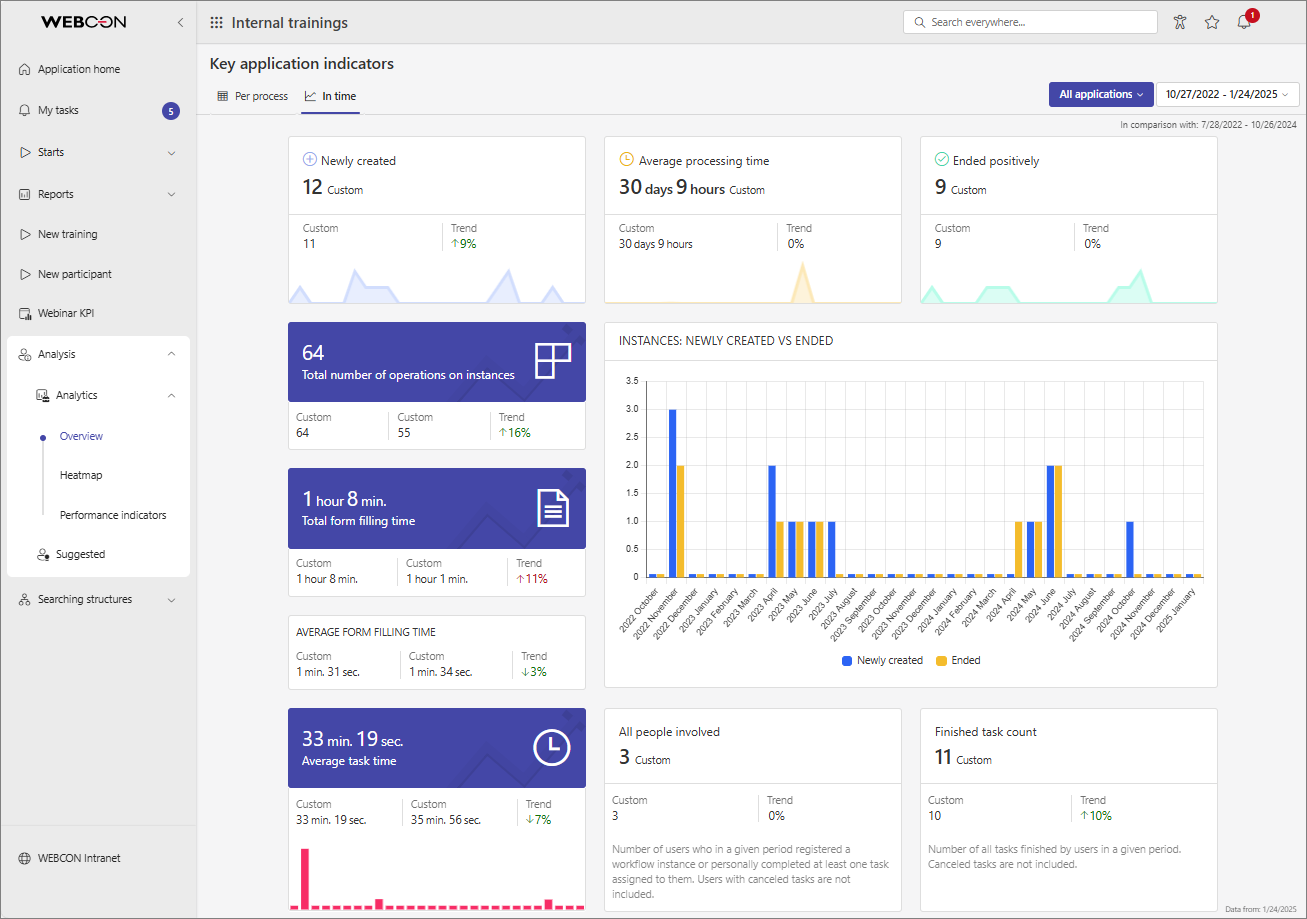Go to Application home
Viewport: 1307px width, 919px height.
[x=79, y=69]
